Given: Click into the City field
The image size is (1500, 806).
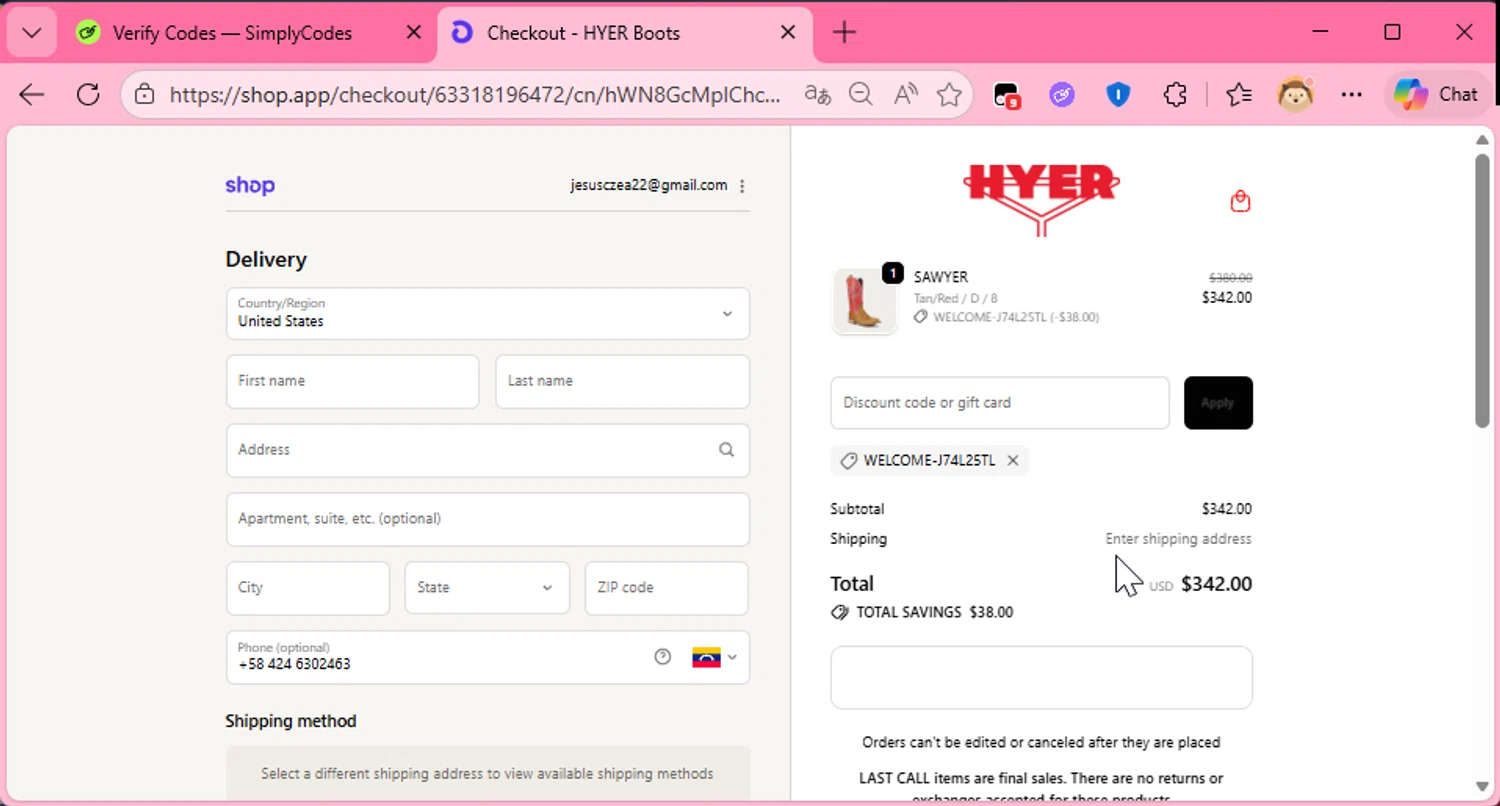Looking at the screenshot, I should [x=308, y=588].
